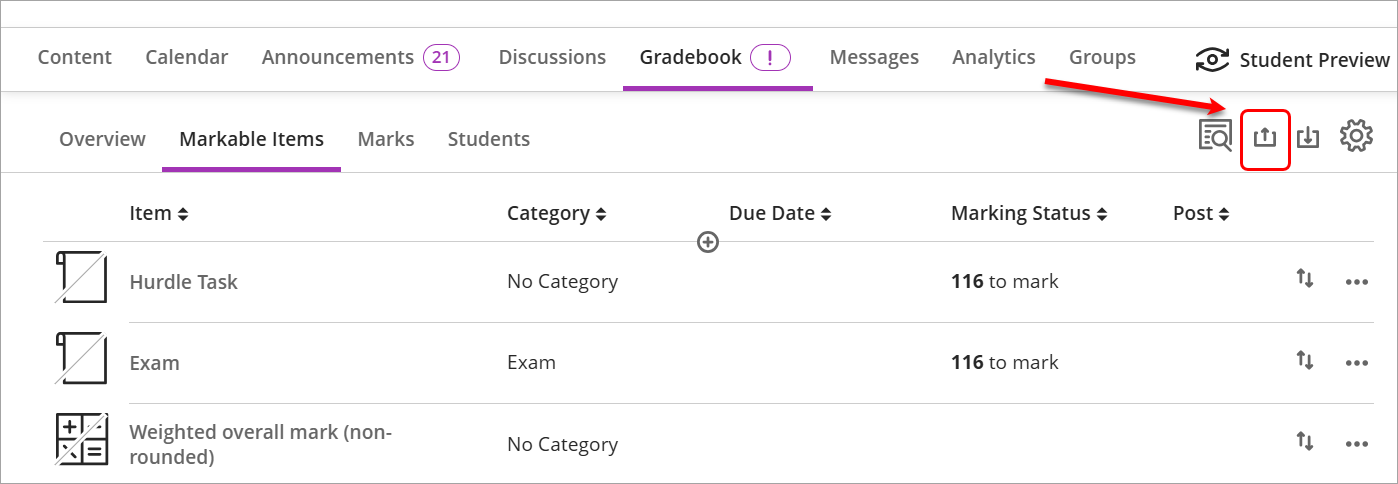Open more options for Hurdle Task
The image size is (1398, 484).
pos(1356,282)
